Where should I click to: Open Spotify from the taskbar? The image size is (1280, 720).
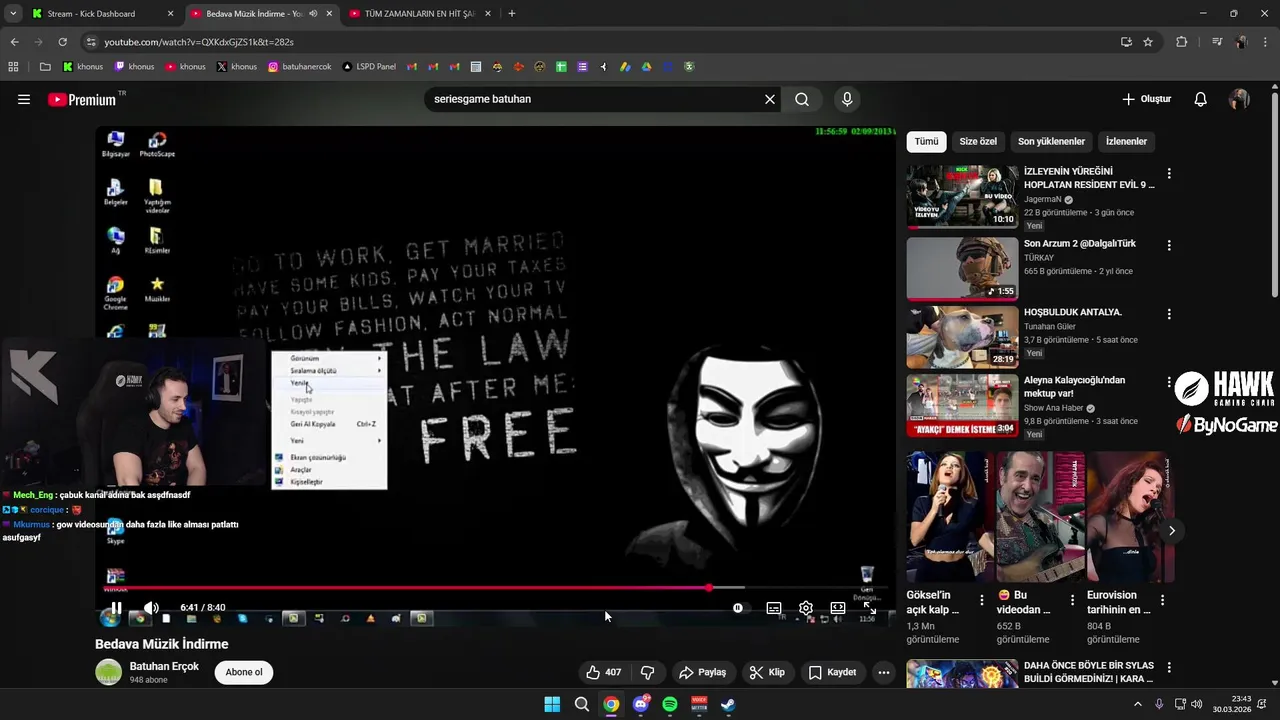670,704
